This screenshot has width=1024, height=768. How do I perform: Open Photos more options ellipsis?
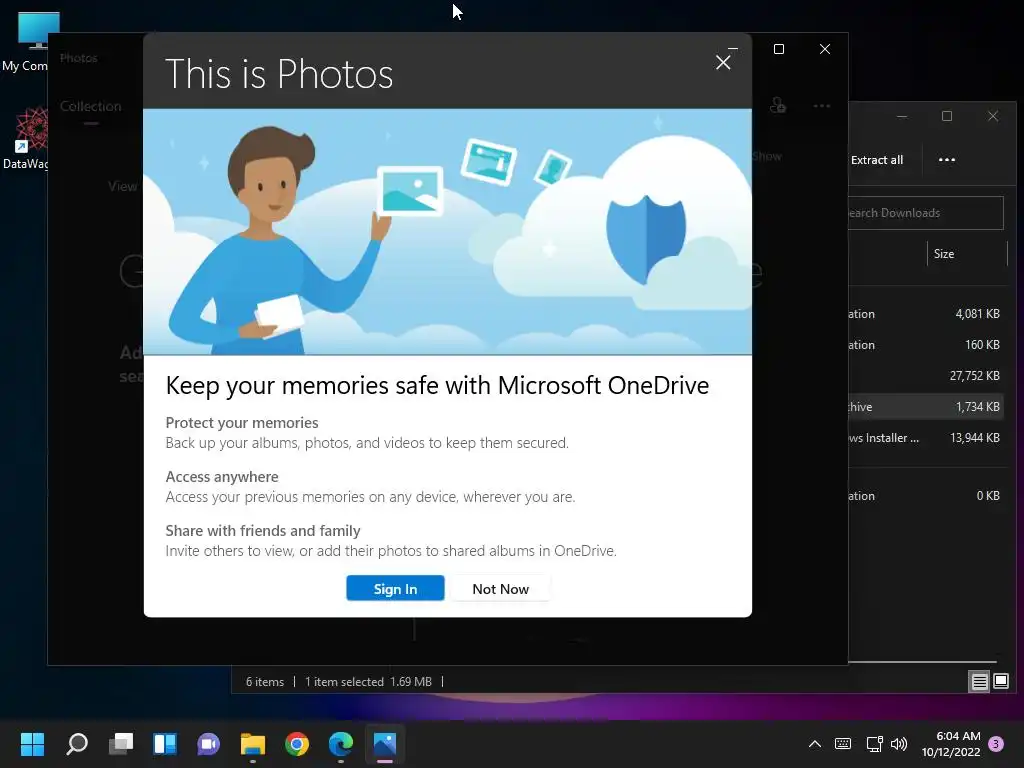click(x=822, y=106)
